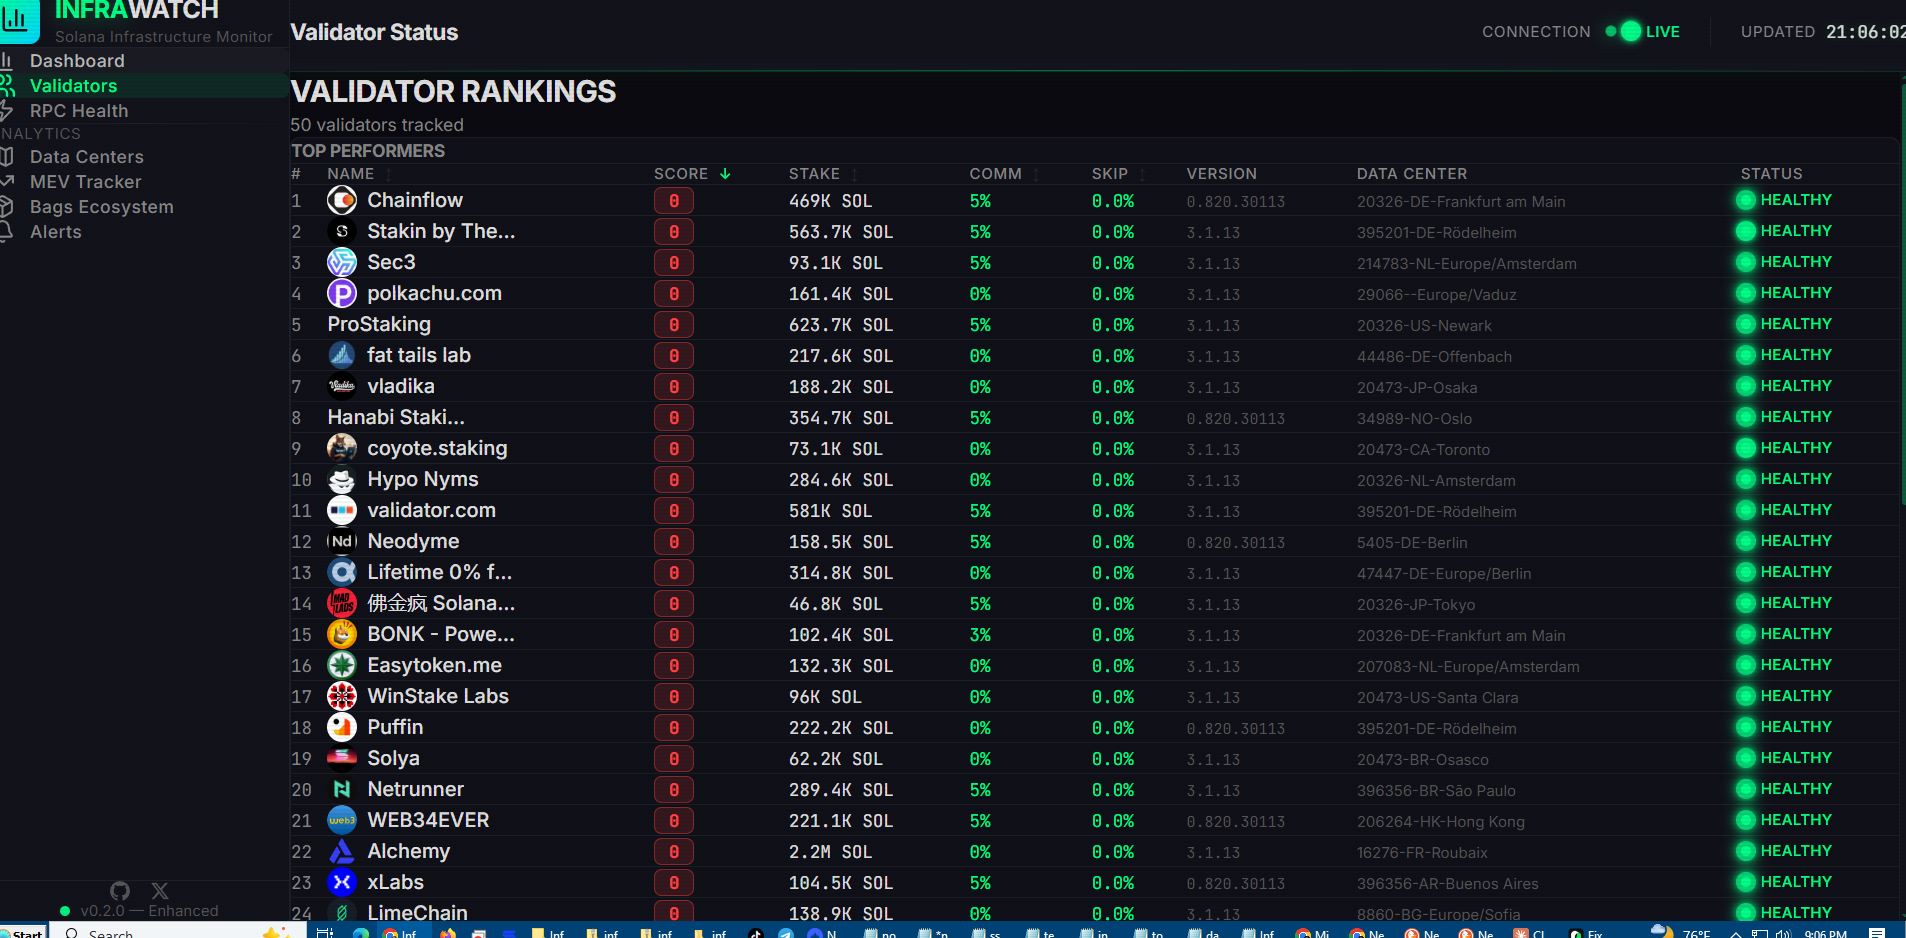Click the 2.2M SOL stake value

click(x=830, y=852)
